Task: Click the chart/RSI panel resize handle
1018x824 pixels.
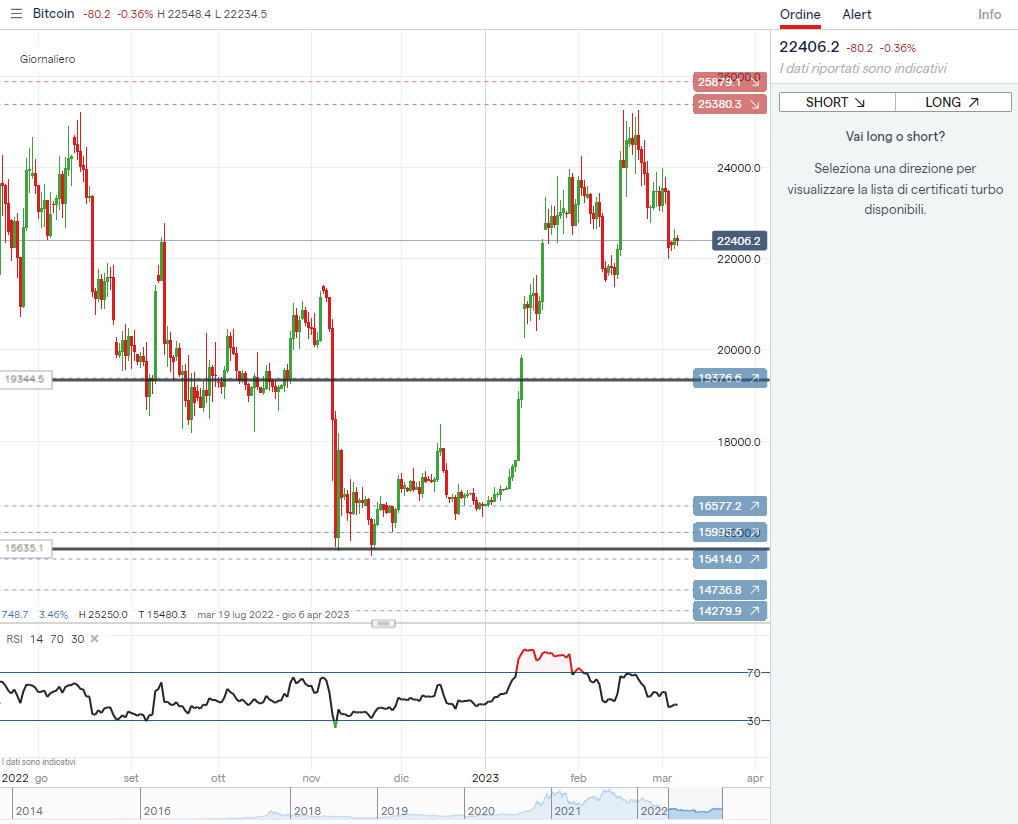Action: tap(384, 624)
